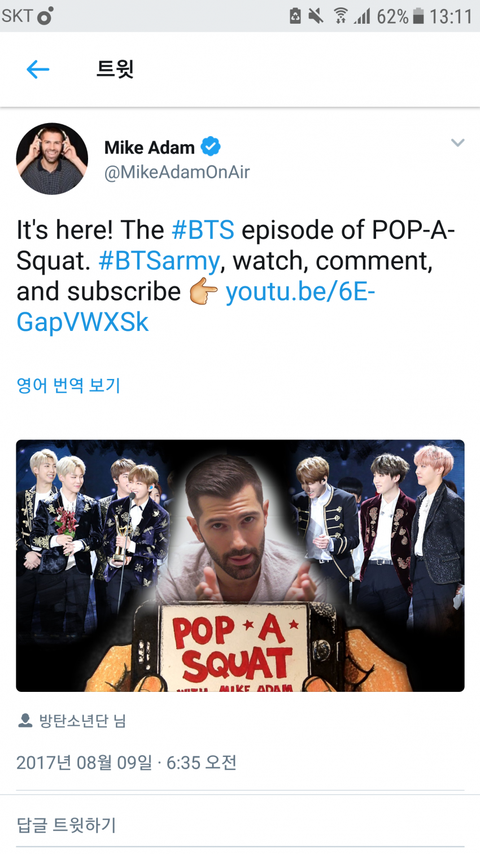480x854 pixels.
Task: Expand the tweet options chevron
Action: point(458,143)
